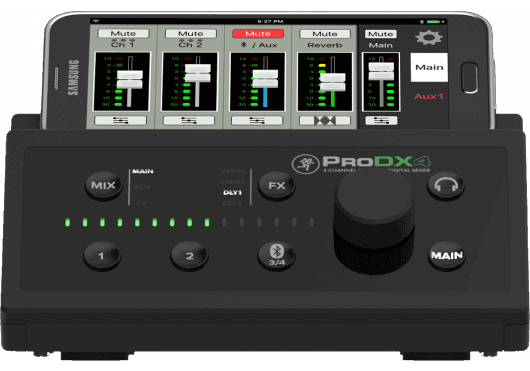The height and width of the screenshot is (371, 530).
Task: Select the Main mix tab
Action: point(429,67)
